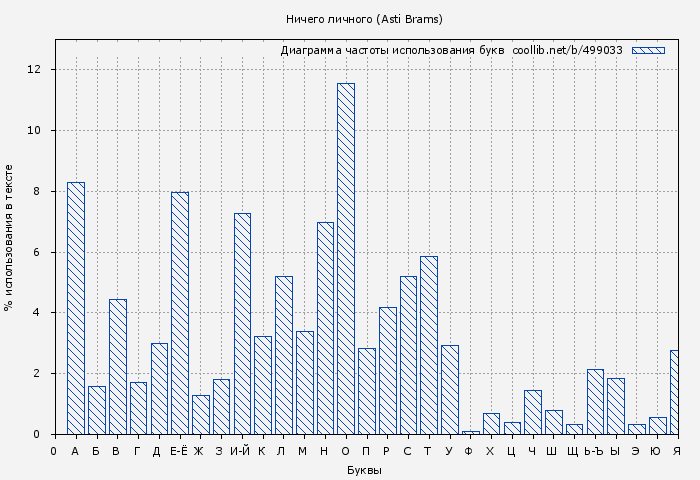700x480 pixels.
Task: Click the bar for letter В
Action: coord(118,366)
